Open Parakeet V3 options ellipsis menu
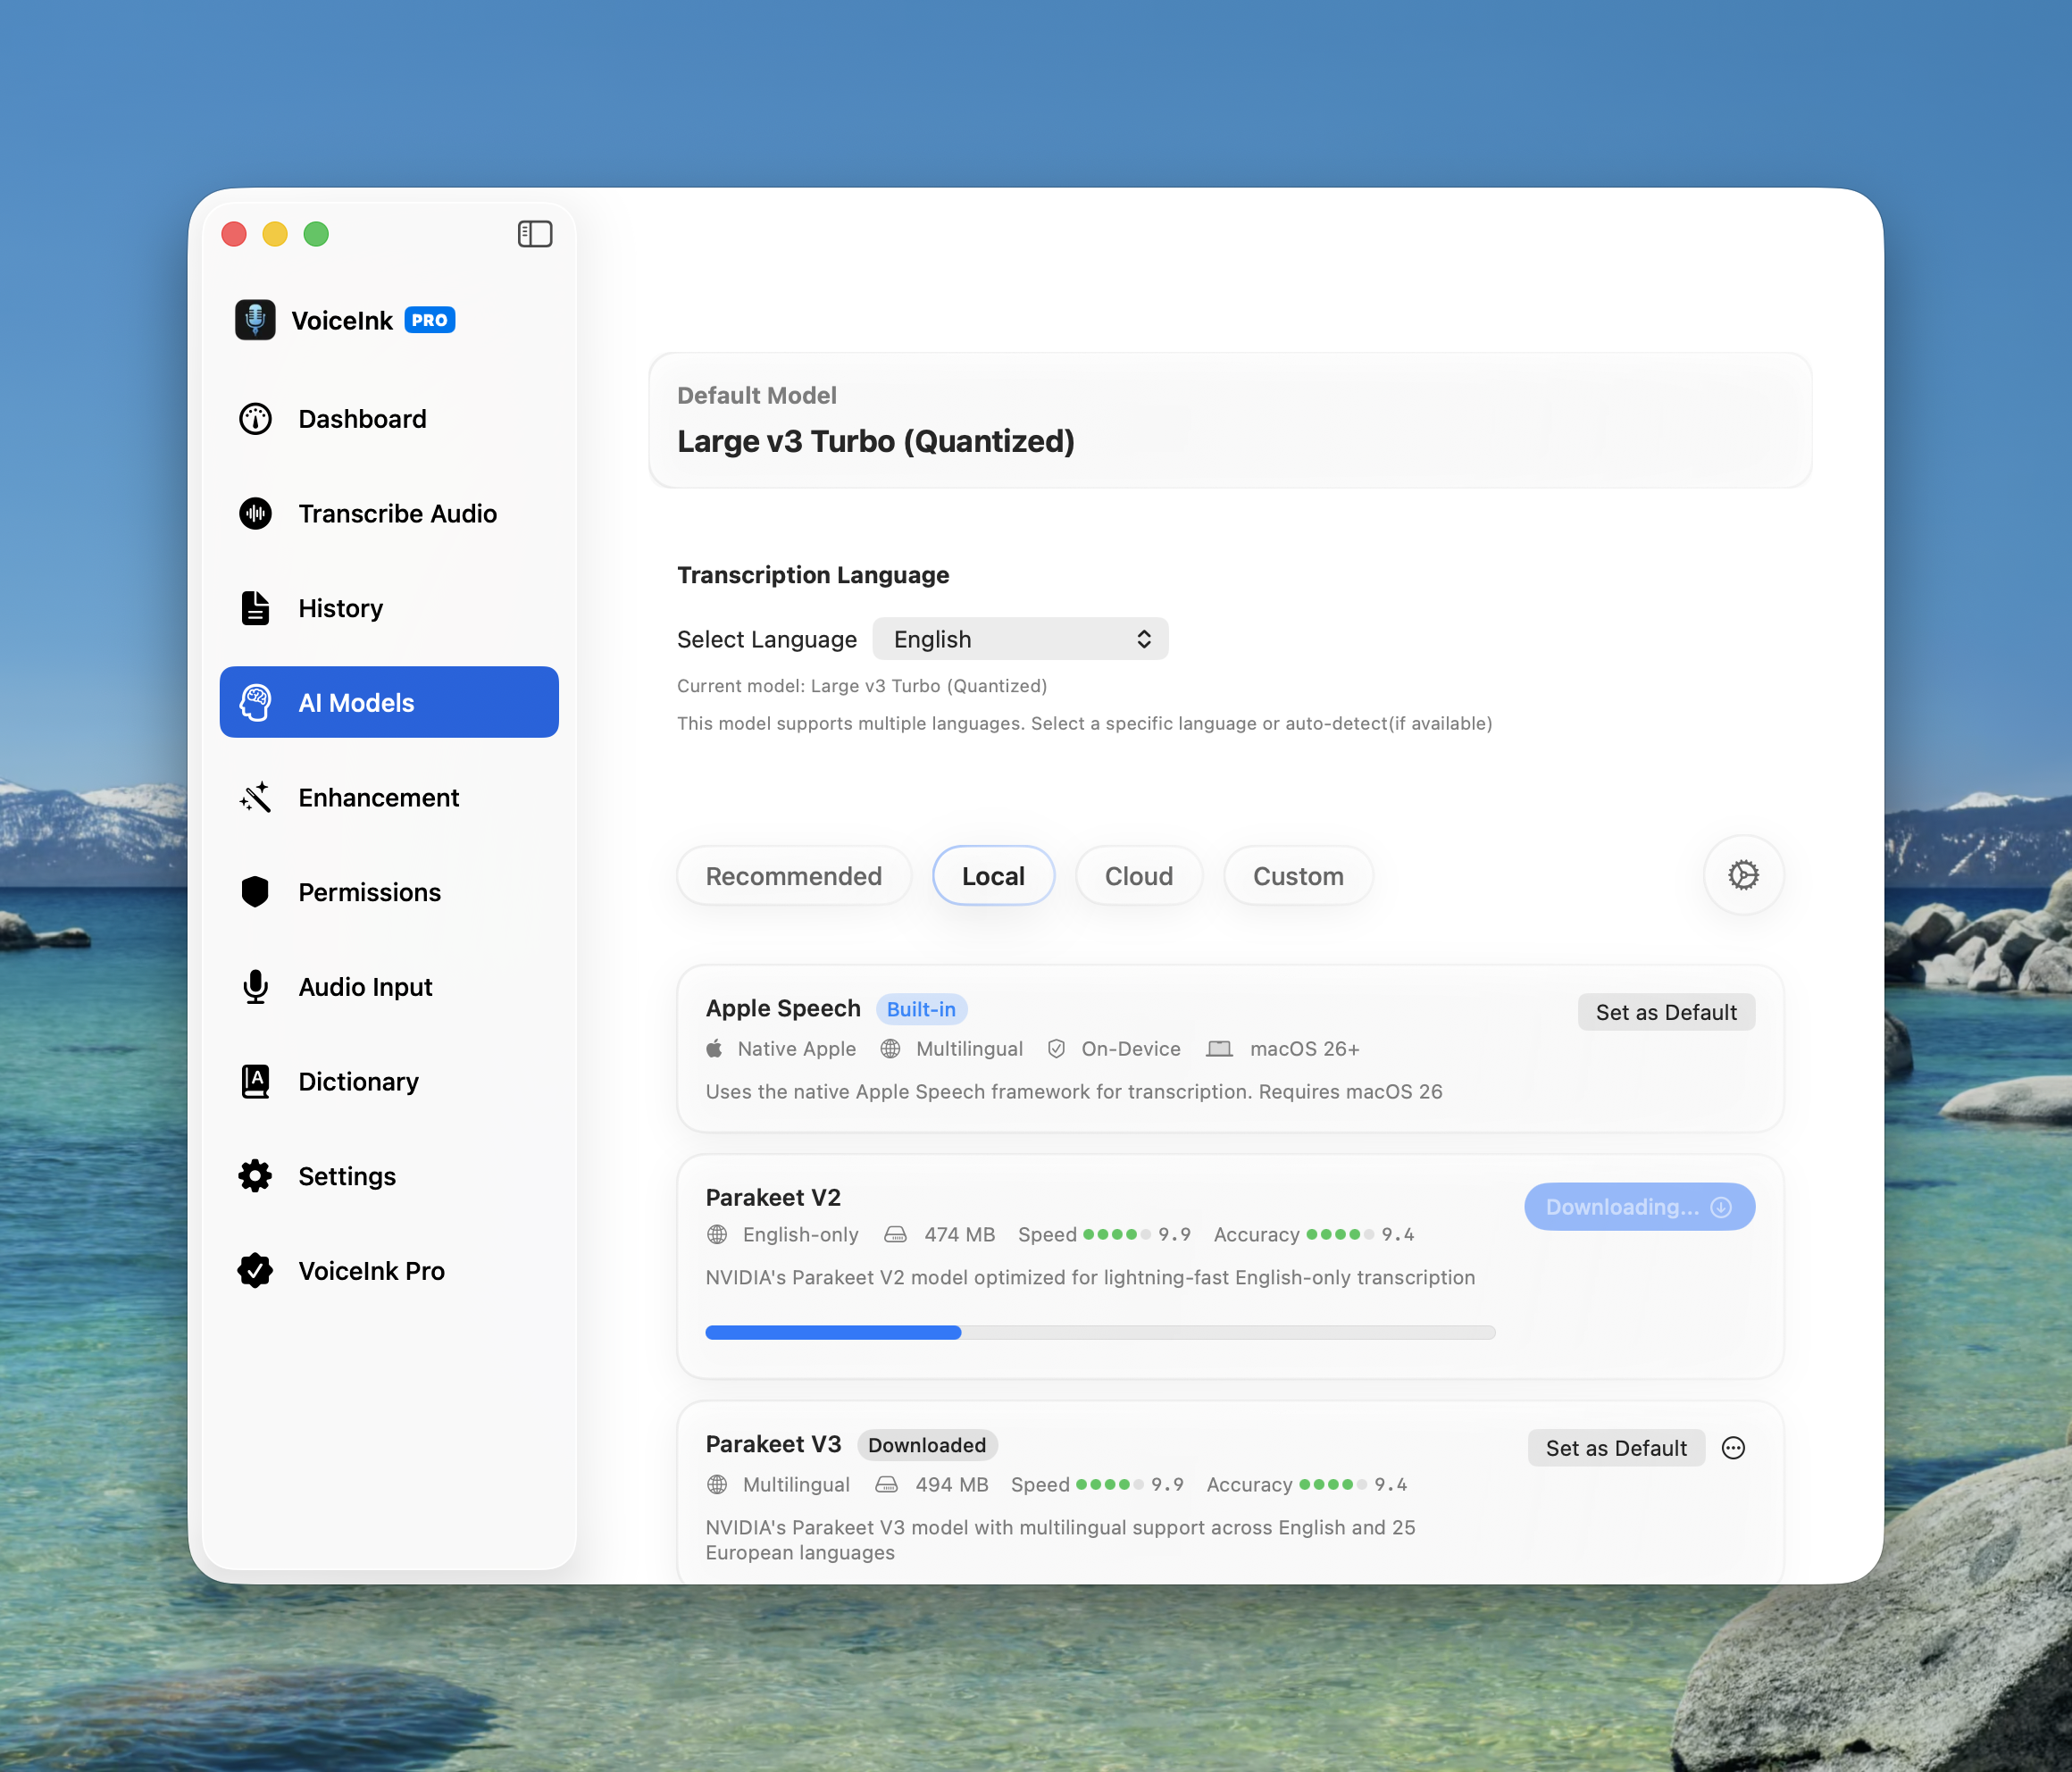Image resolution: width=2072 pixels, height=1772 pixels. pyautogui.click(x=1733, y=1447)
